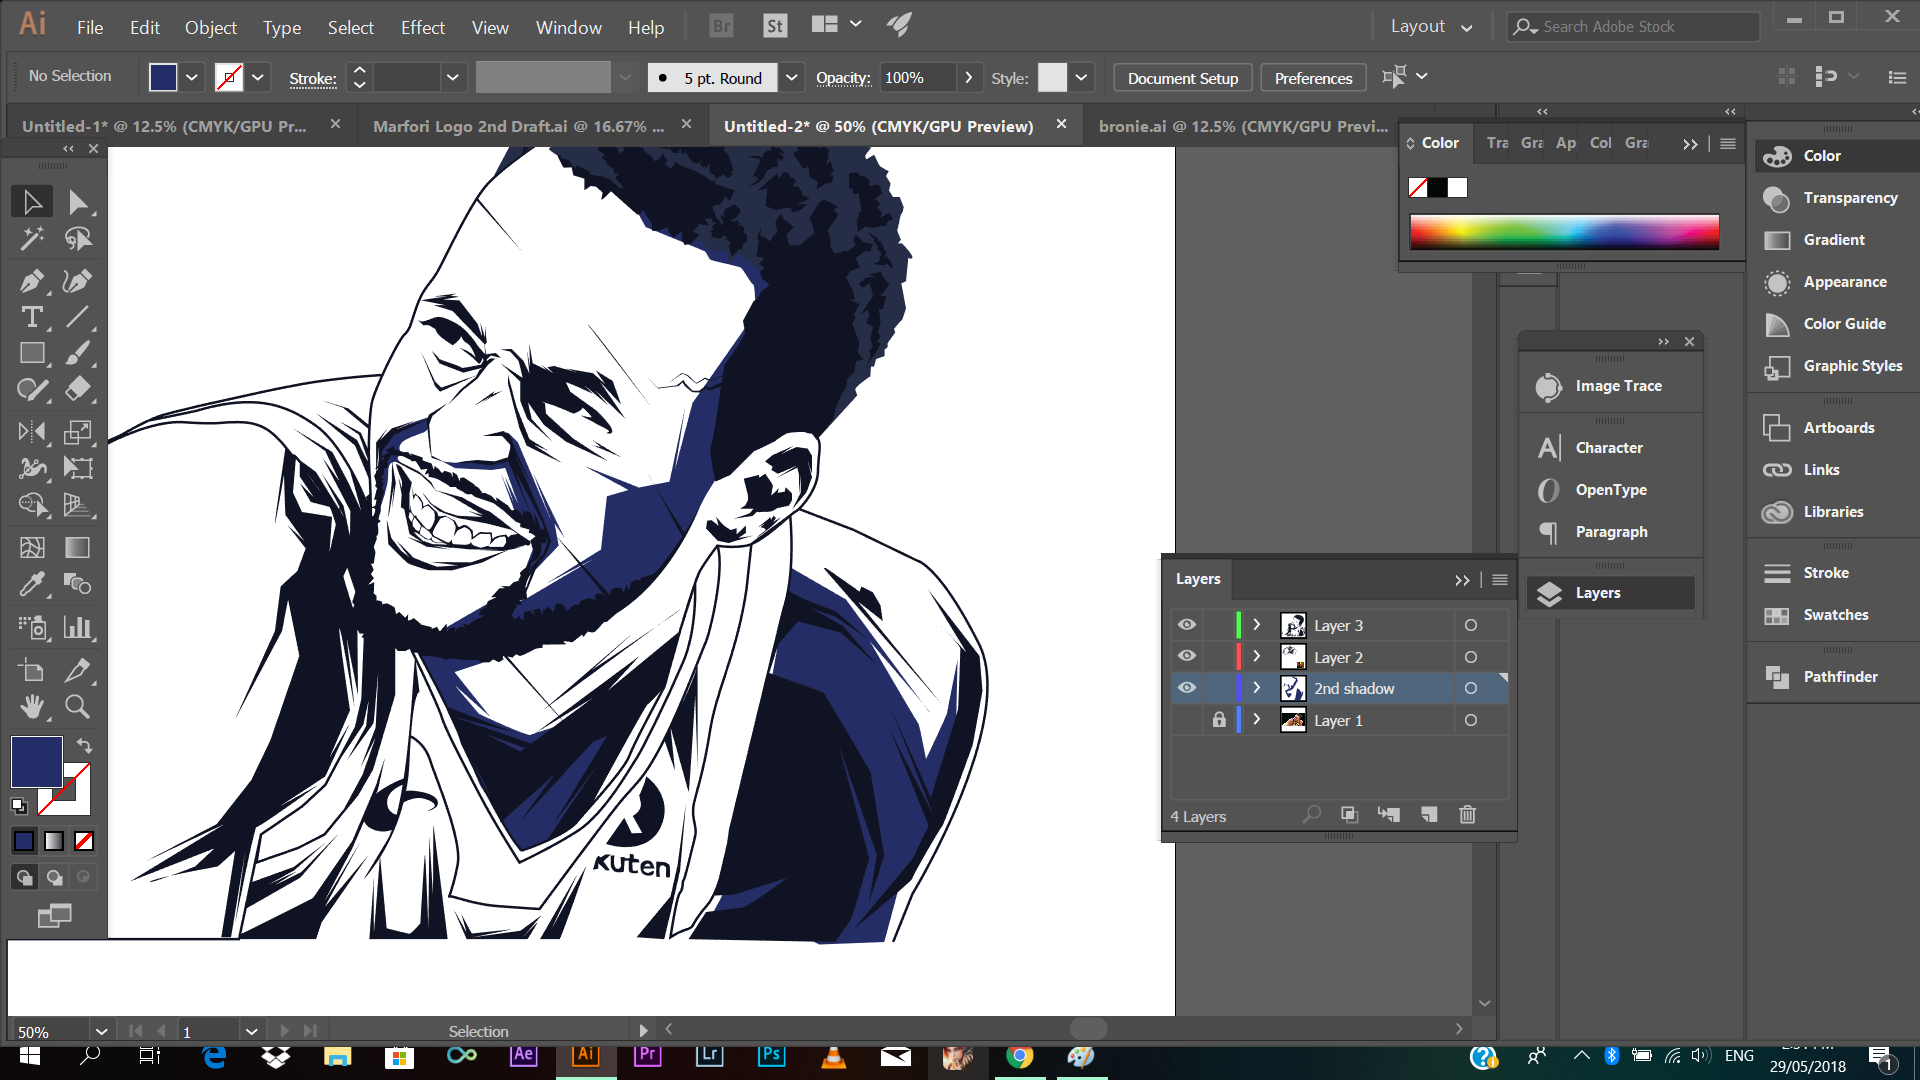Screen dimensions: 1920x1080
Task: Click Document Setup button
Action: (x=1183, y=78)
